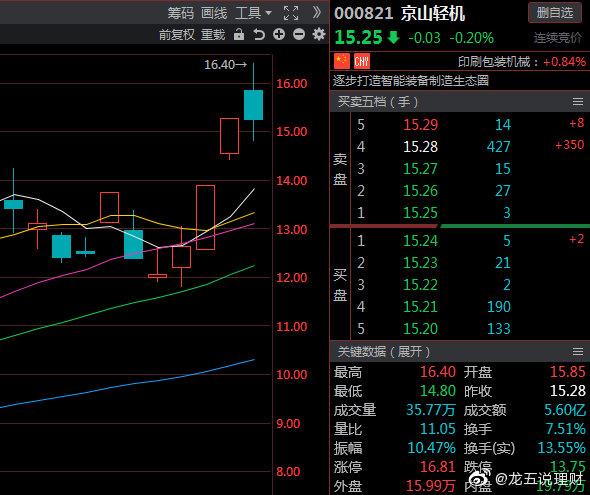Click the double chevron collapse icon
Screen dimensions: 590x495
pyautogui.click(x=317, y=13)
